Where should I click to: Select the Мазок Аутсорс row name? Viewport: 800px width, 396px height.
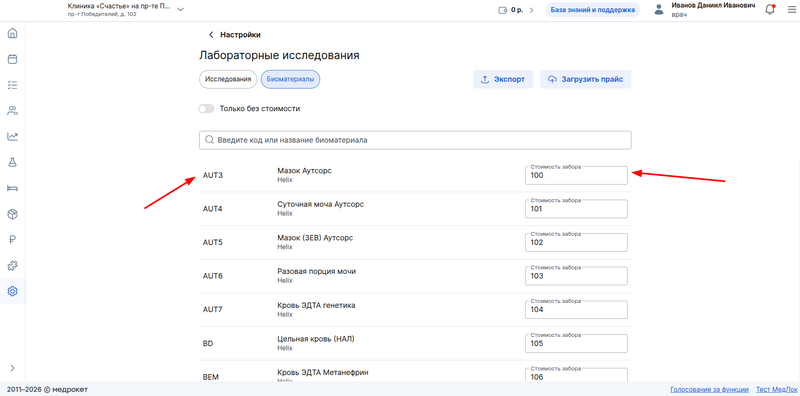[305, 171]
